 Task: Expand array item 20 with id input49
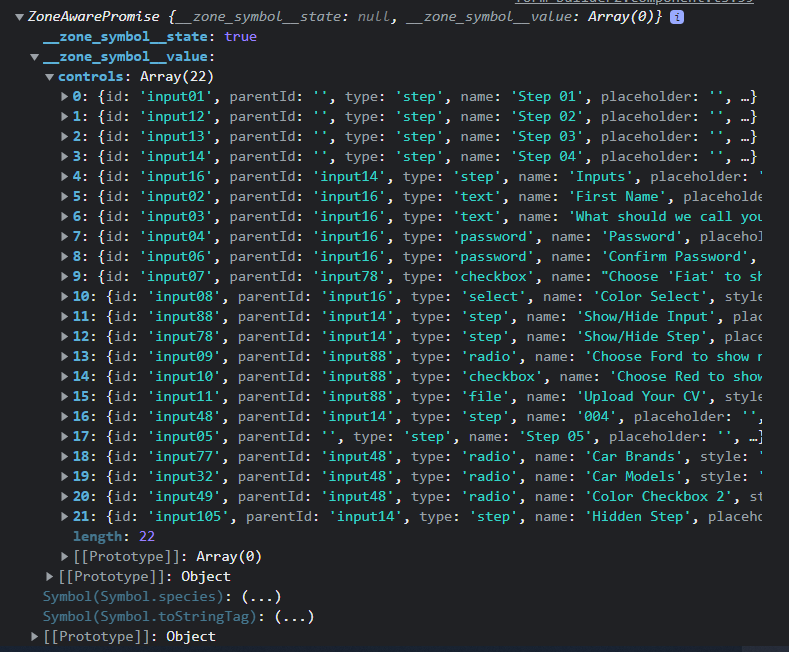64,497
